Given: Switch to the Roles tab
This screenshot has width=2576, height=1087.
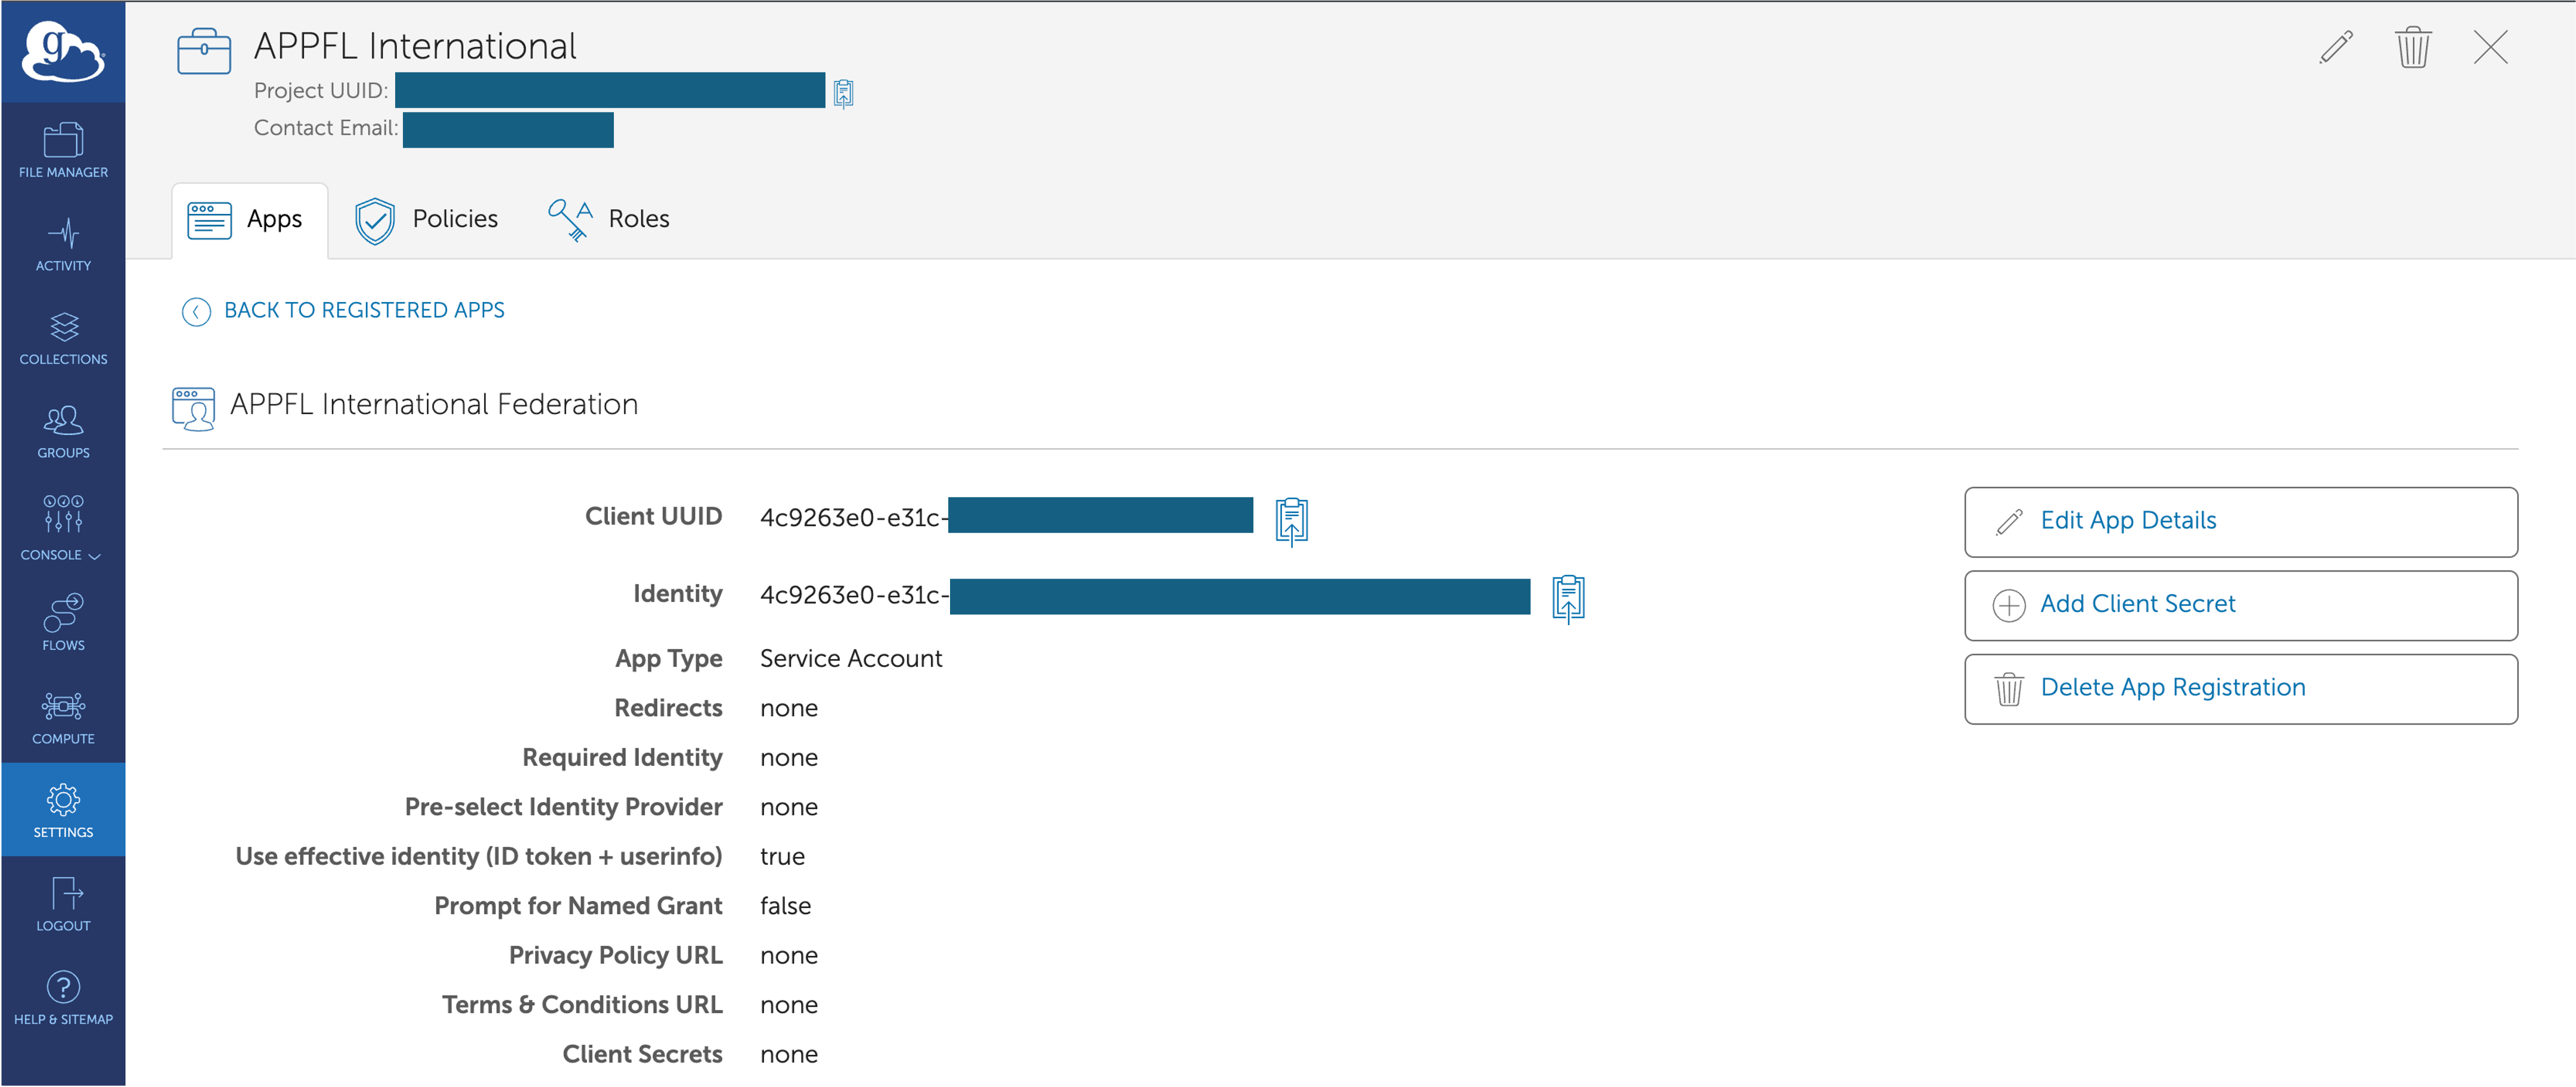Looking at the screenshot, I should tap(608, 220).
